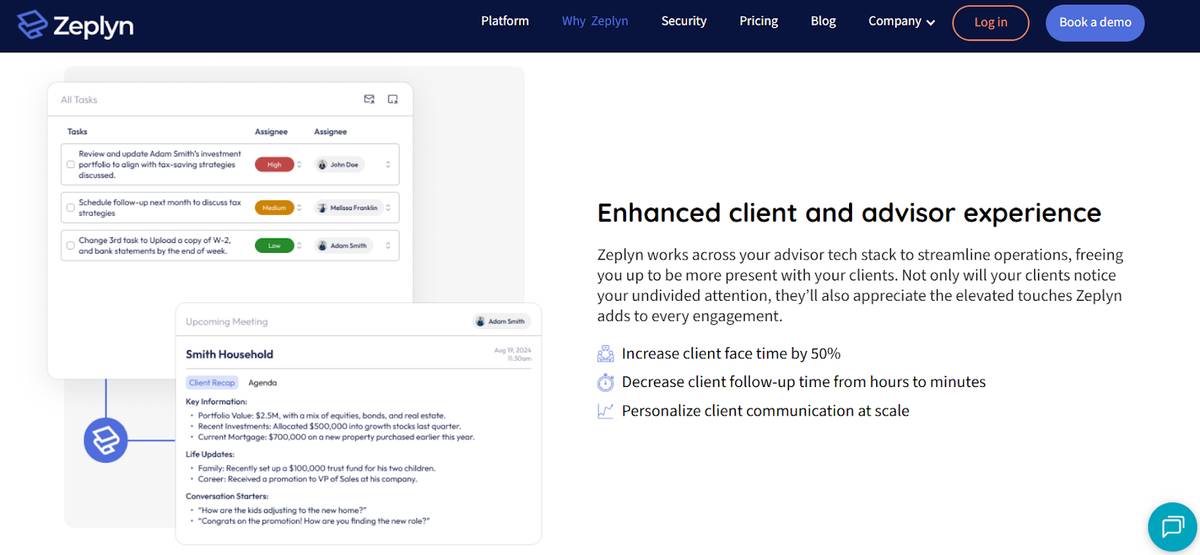
Task: Click the mail icon in All Tasks
Action: pyautogui.click(x=369, y=99)
